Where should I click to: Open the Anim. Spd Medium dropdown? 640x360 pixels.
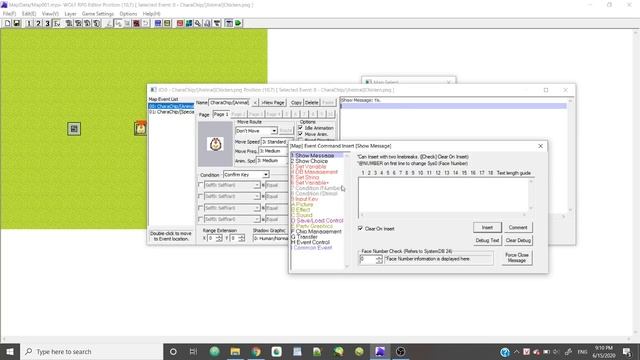pos(272,160)
